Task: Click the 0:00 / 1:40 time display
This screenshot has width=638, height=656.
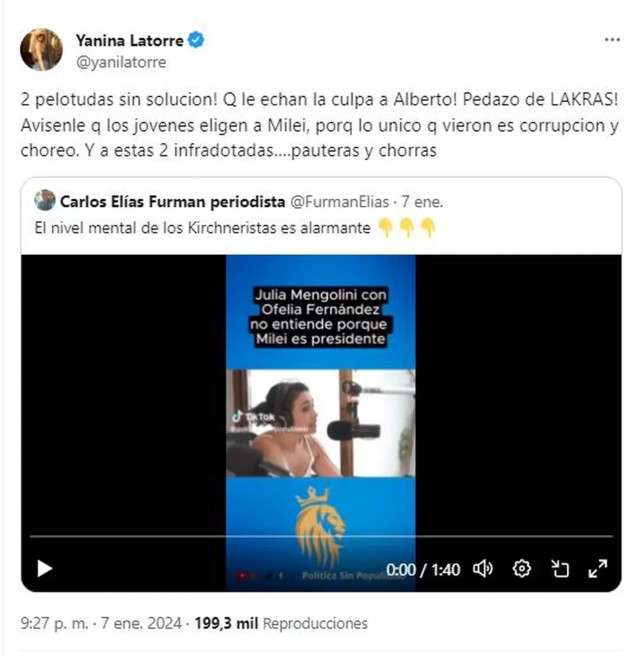Action: click(423, 569)
